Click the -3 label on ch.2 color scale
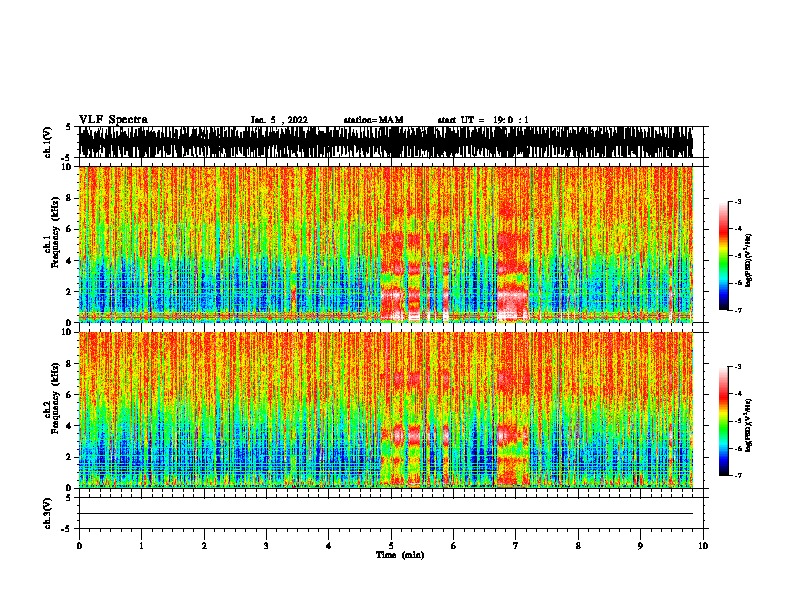This screenshot has width=792, height=612. coord(738,367)
